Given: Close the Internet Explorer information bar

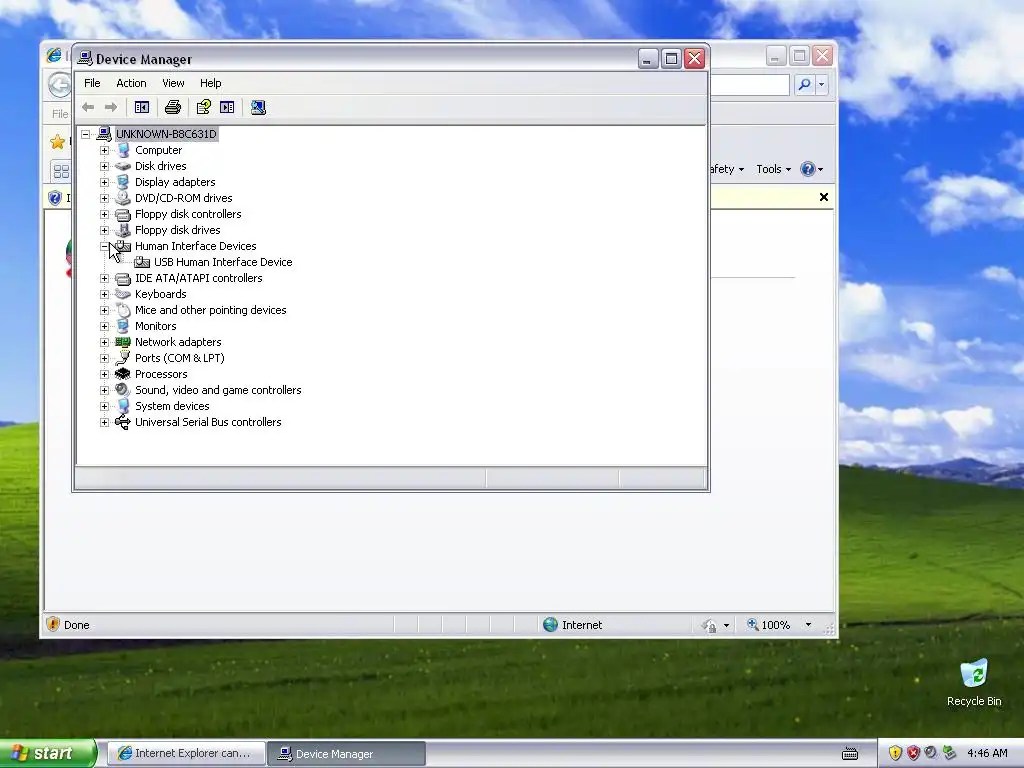Looking at the screenshot, I should 824,197.
